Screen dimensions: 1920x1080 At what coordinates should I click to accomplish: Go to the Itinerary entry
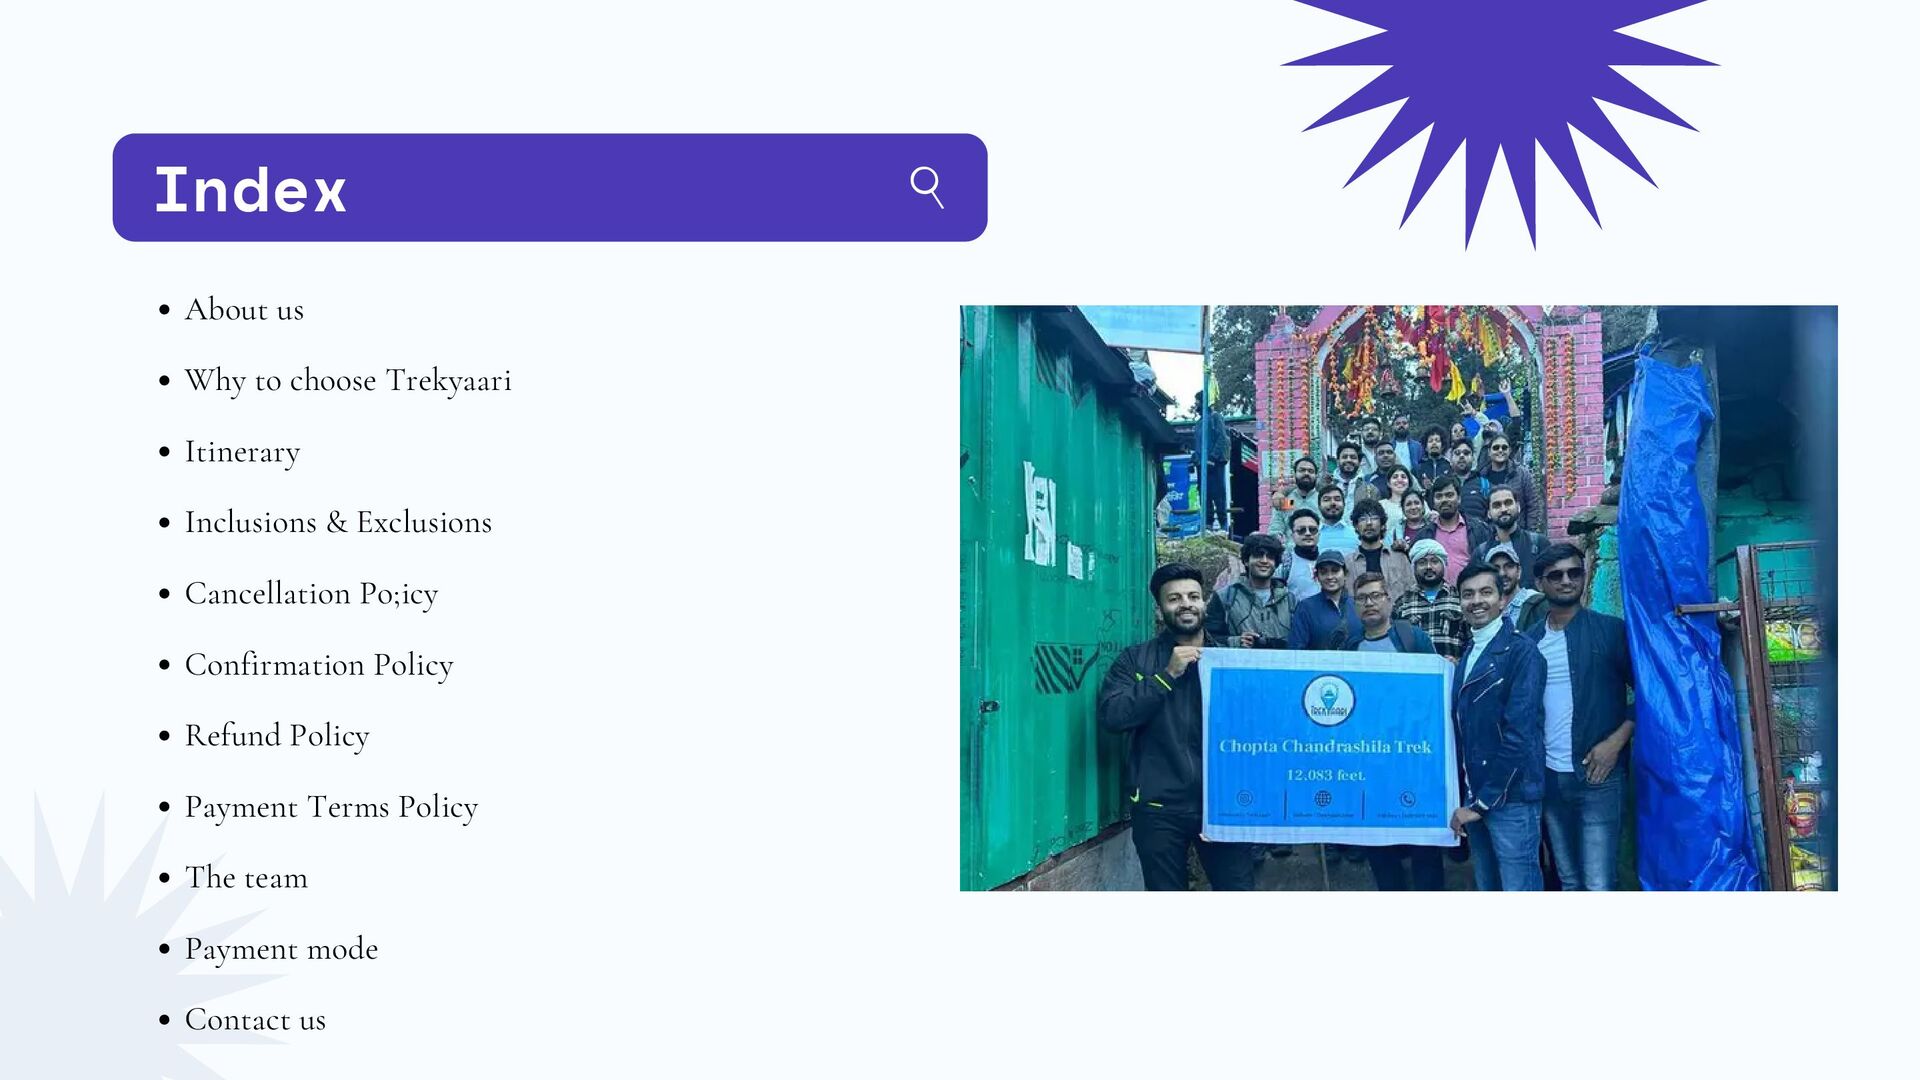(242, 452)
